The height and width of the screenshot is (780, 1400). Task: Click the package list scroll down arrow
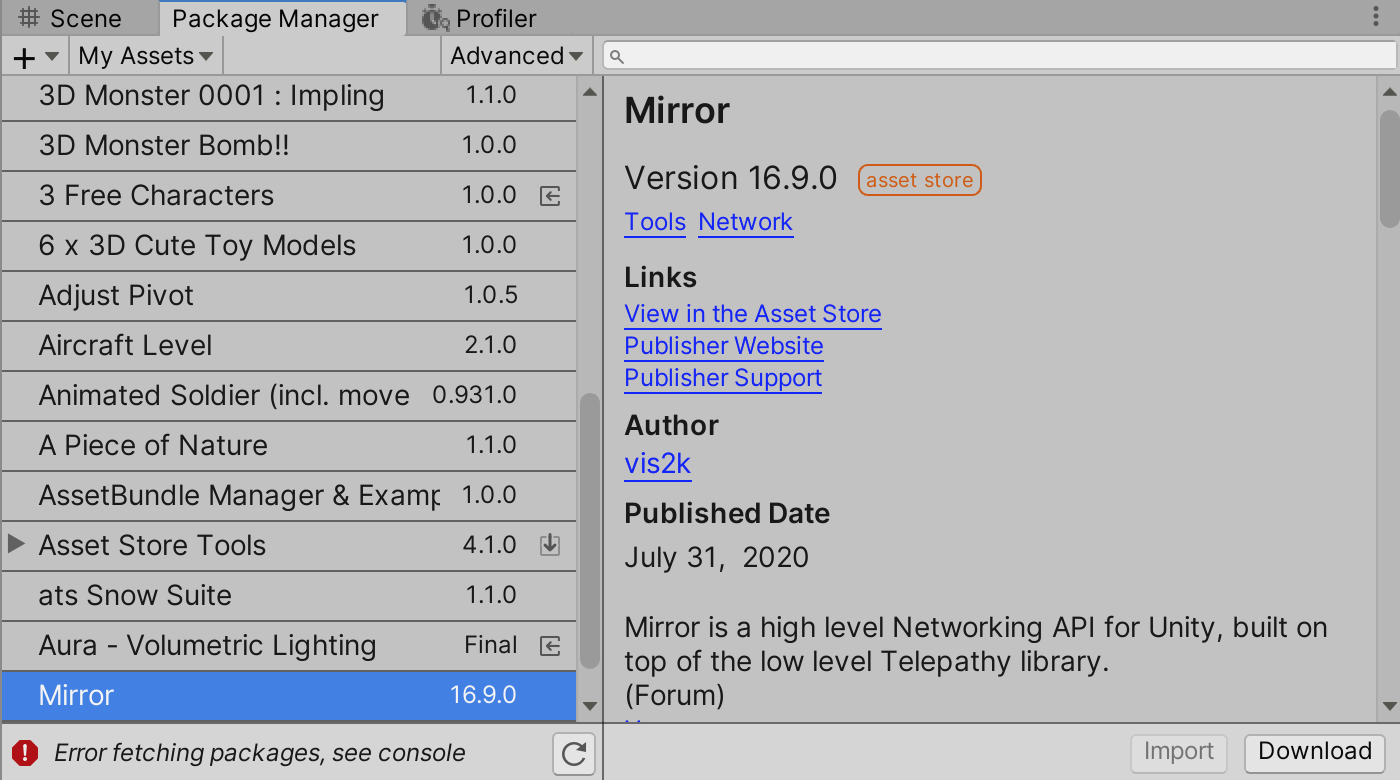pyautogui.click(x=590, y=707)
